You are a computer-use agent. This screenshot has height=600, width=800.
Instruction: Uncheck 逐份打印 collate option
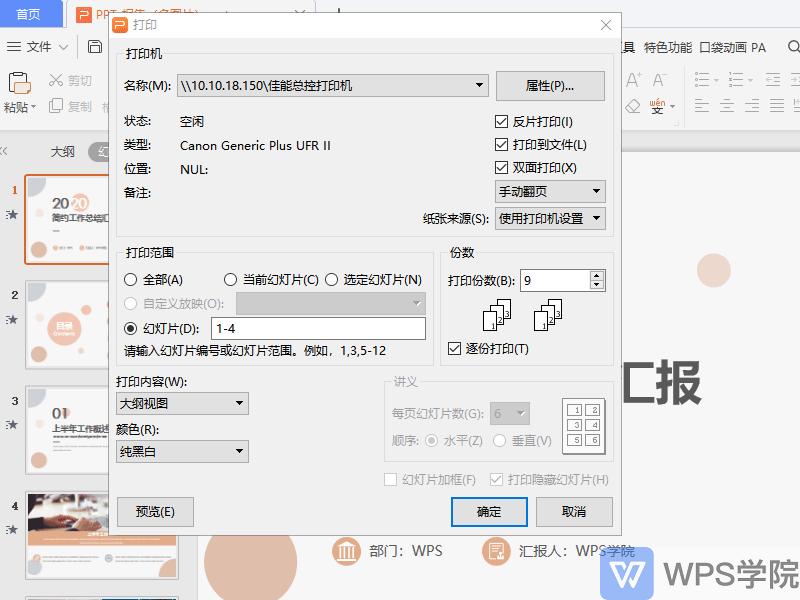click(x=454, y=349)
